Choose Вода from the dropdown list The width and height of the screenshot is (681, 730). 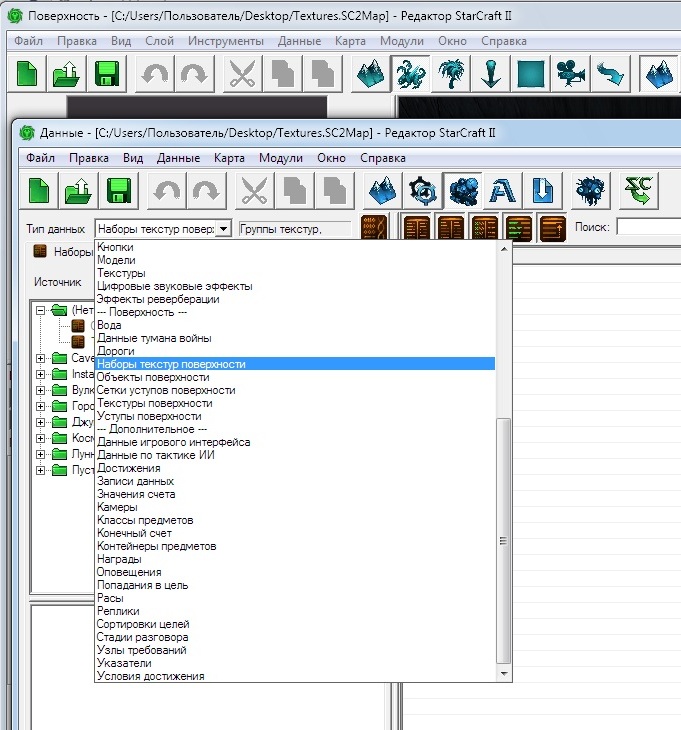[x=295, y=325]
